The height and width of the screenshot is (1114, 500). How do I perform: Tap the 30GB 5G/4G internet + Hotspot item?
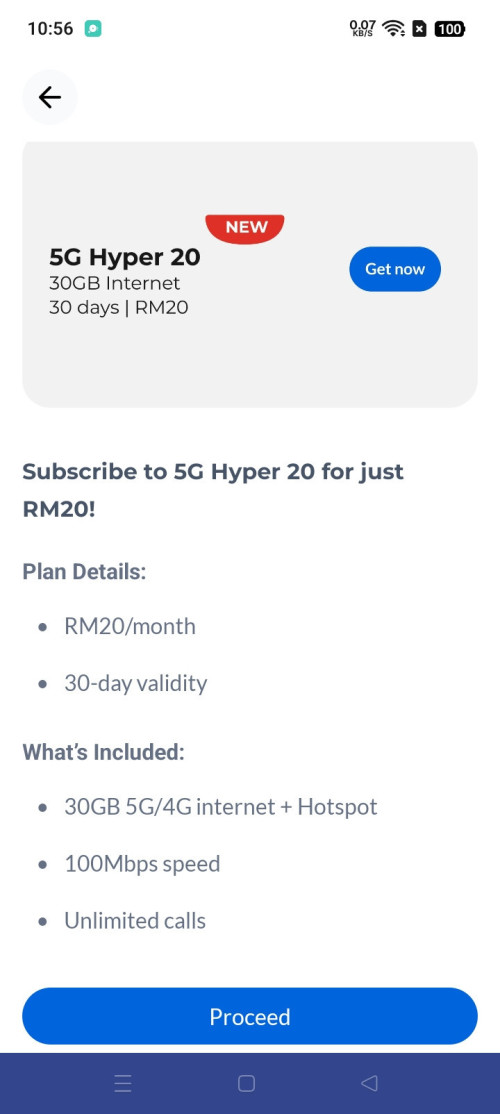click(x=221, y=807)
